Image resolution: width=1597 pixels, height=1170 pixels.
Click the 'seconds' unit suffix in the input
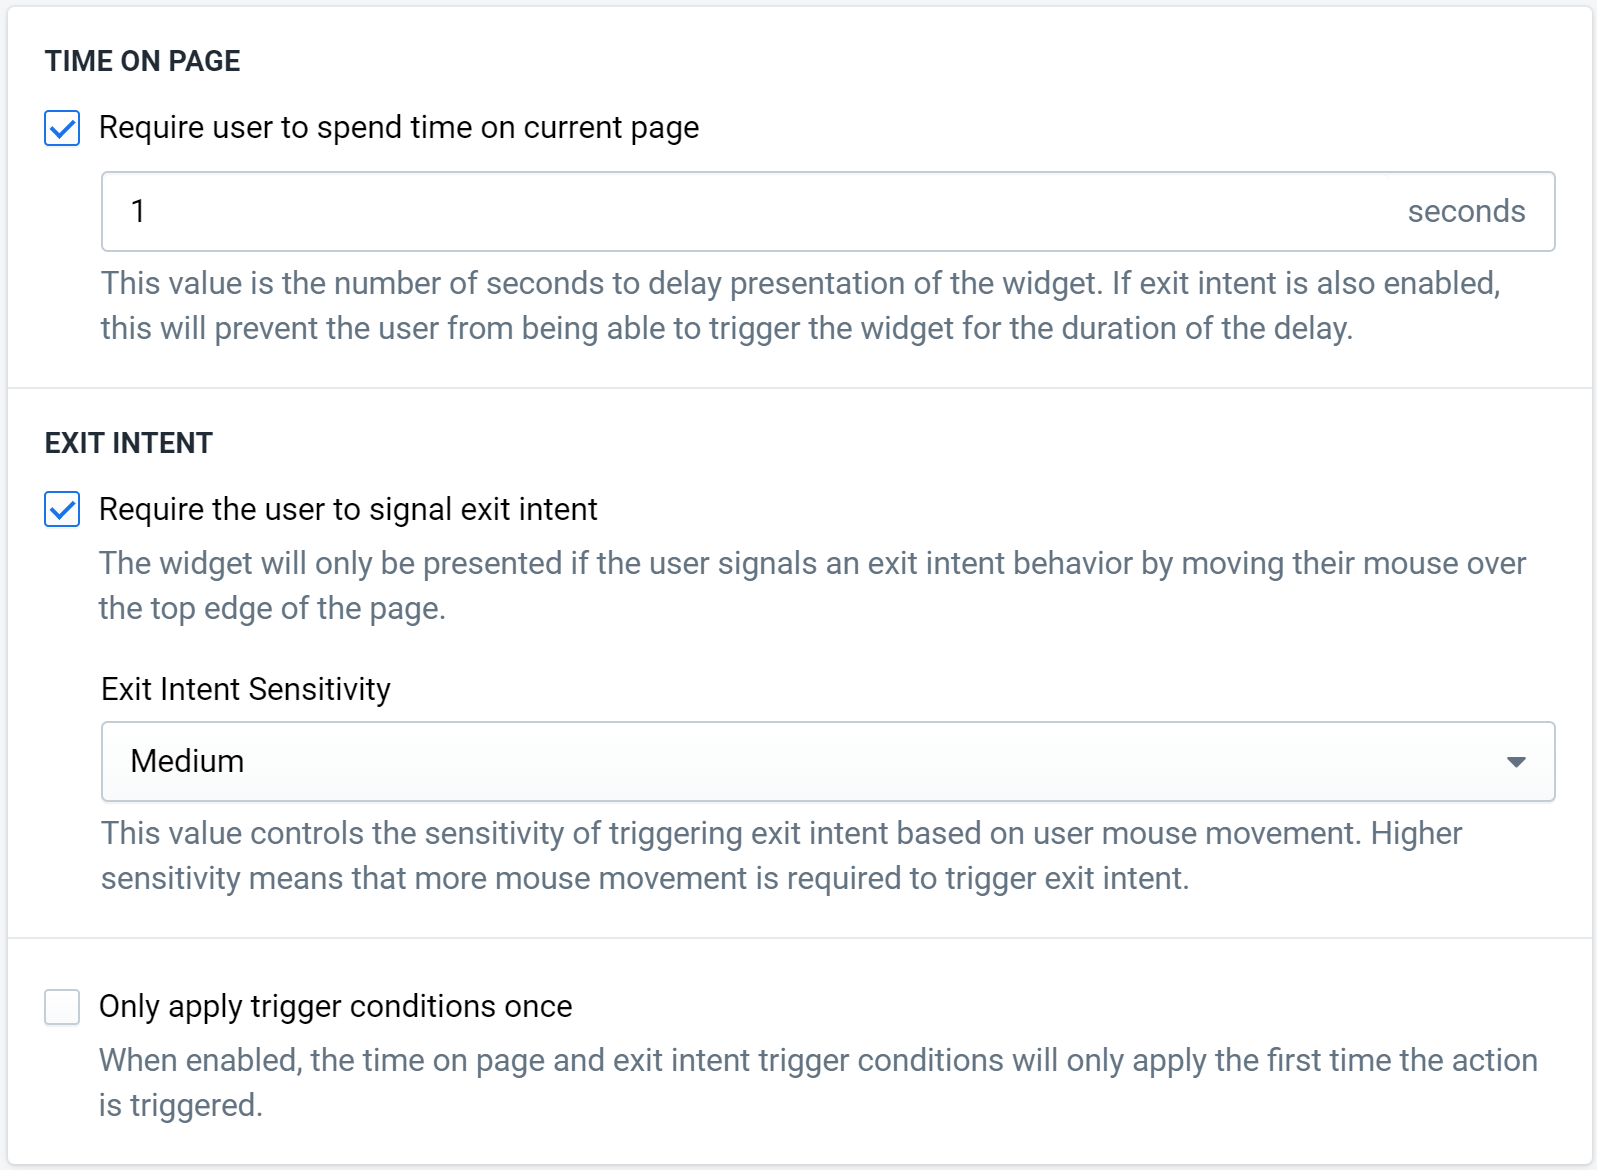point(1466,211)
